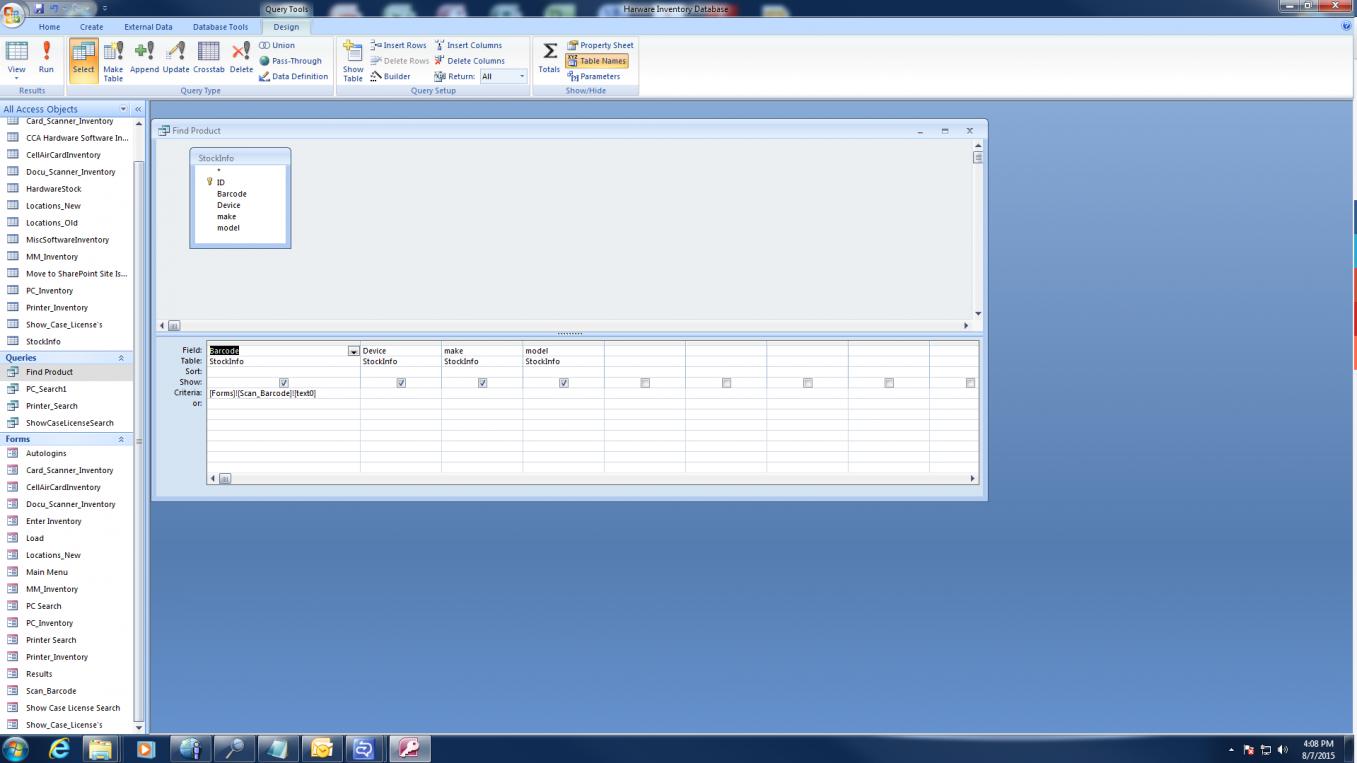Choose the Make Table query type
This screenshot has width=1357, height=763.
coord(113,60)
